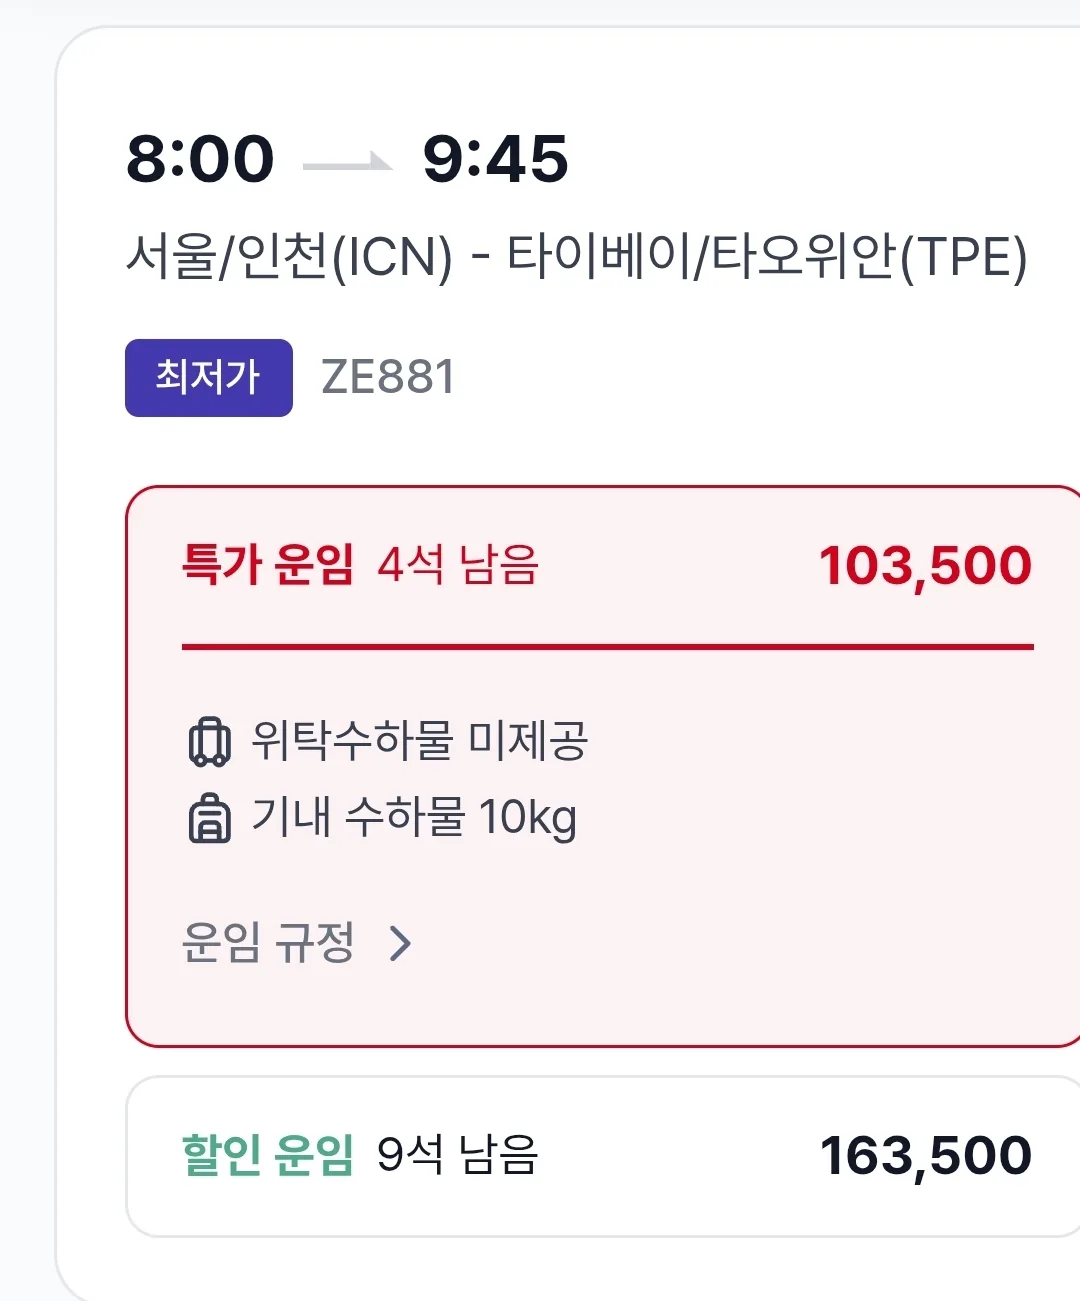1080x1301 pixels.
Task: Click 기내 수하물 10kg carry-on text
Action: pyautogui.click(x=414, y=818)
